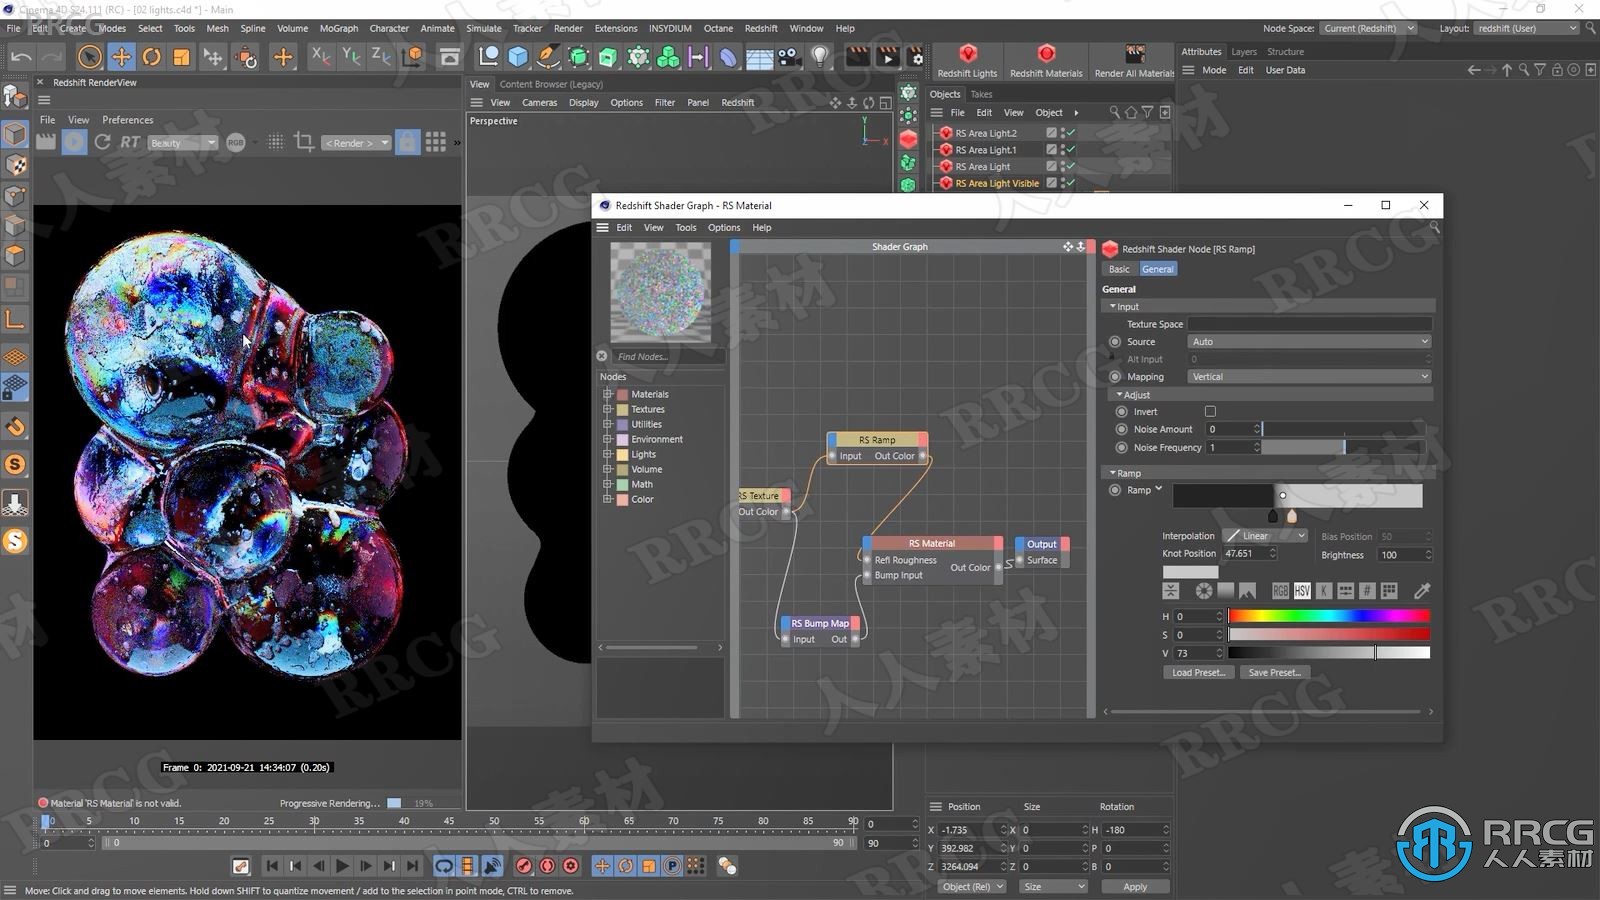Screen dimensions: 1600x900
Task: Switch to the Takes tab
Action: point(982,94)
